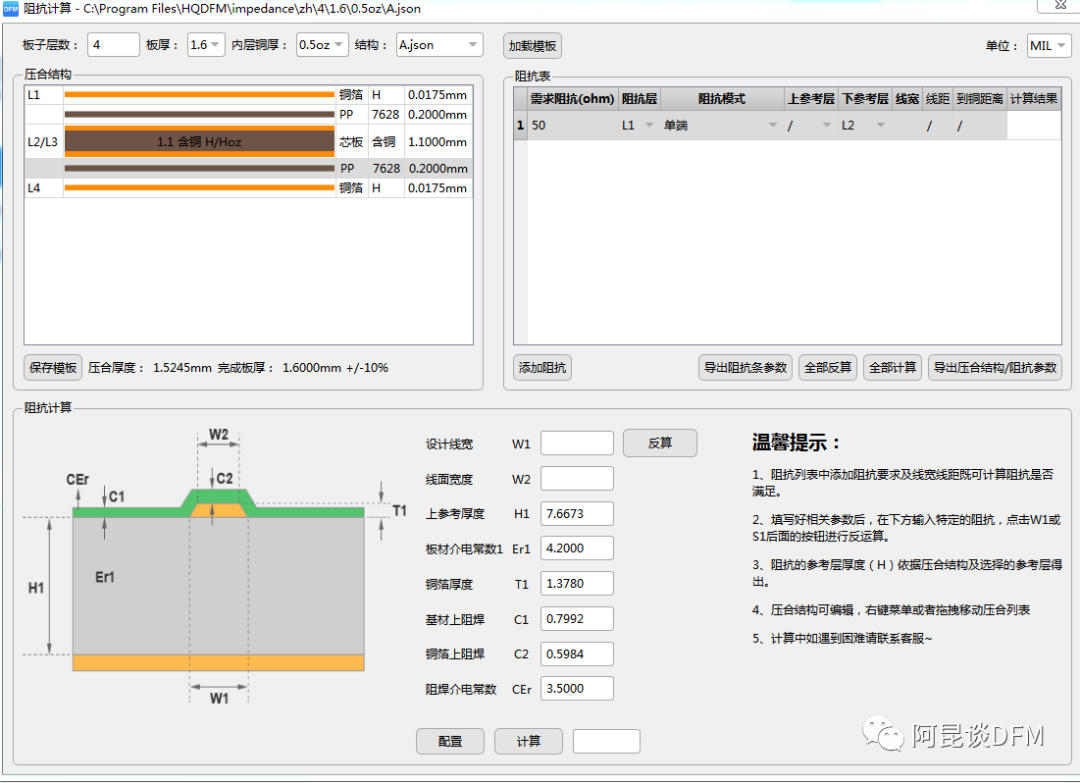
Task: Click the 配置 configuration button
Action: pyautogui.click(x=450, y=741)
